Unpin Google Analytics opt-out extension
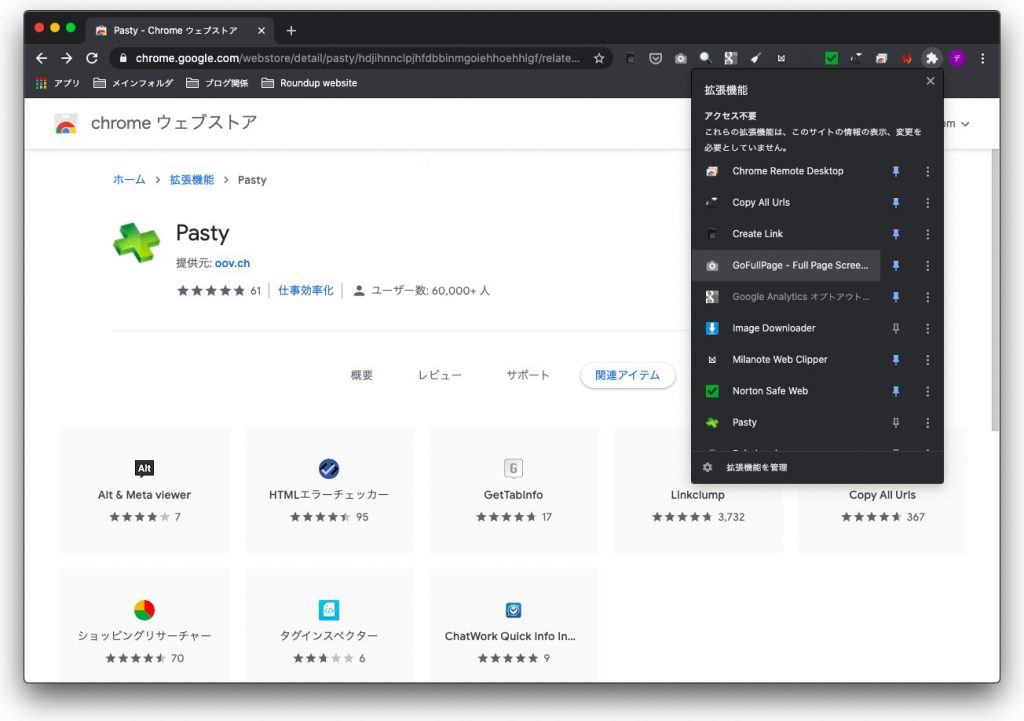The width and height of the screenshot is (1024, 721). 896,296
